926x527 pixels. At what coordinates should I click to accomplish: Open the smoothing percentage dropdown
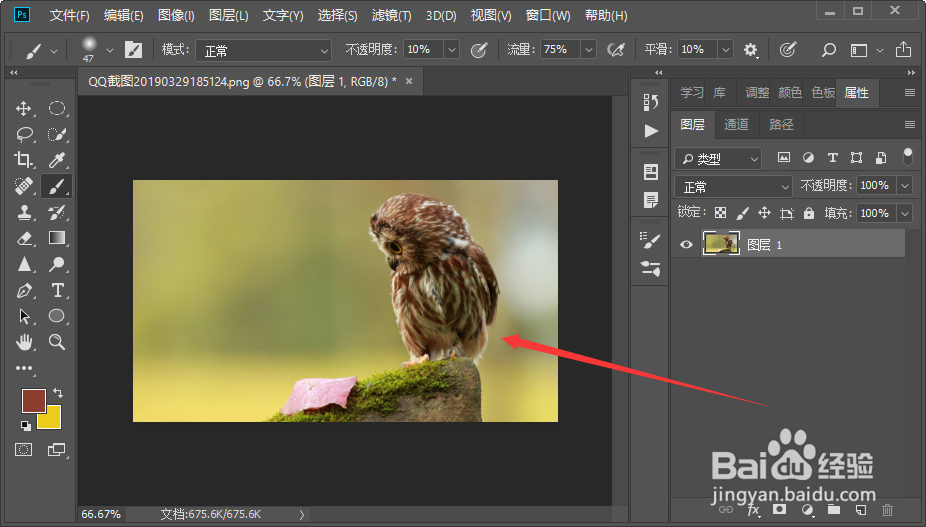(x=726, y=50)
